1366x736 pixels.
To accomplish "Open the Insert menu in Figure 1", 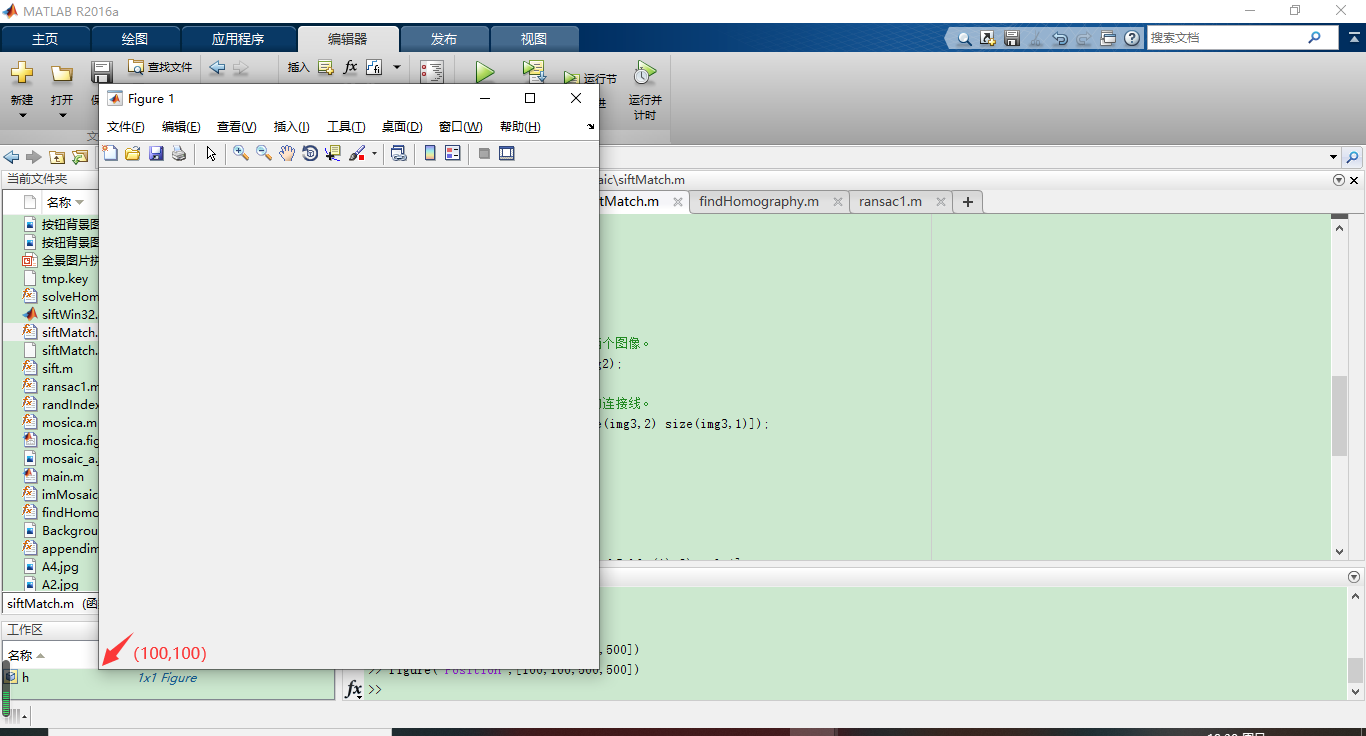I will [x=292, y=127].
